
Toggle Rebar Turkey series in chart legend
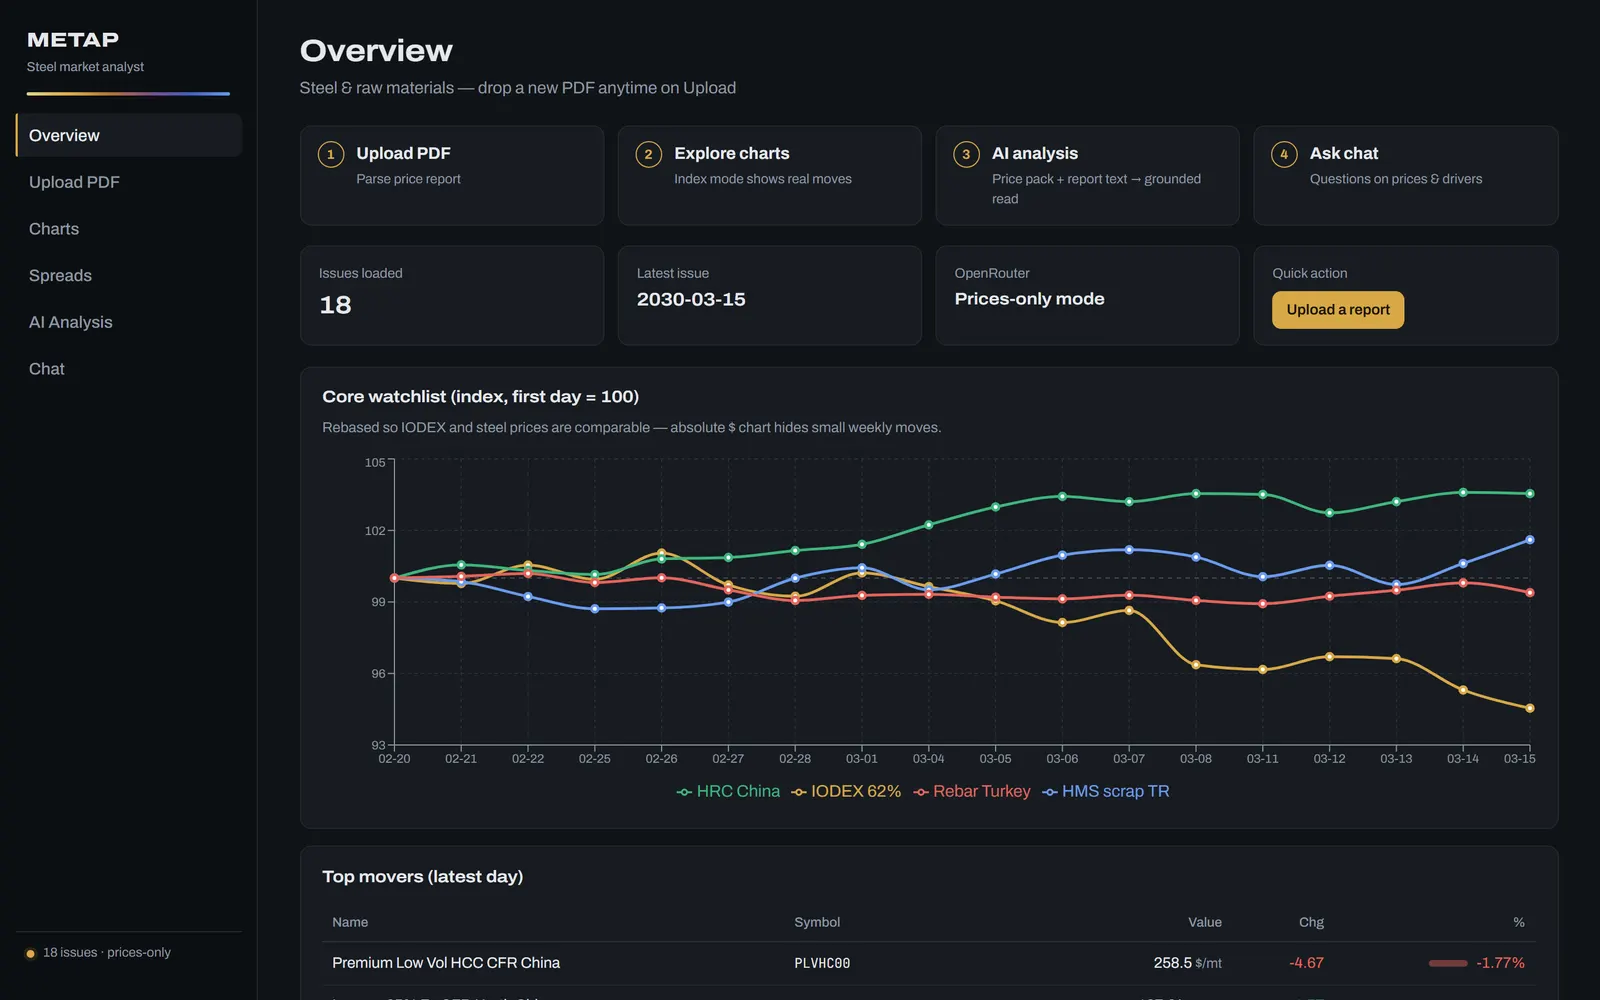coord(972,791)
